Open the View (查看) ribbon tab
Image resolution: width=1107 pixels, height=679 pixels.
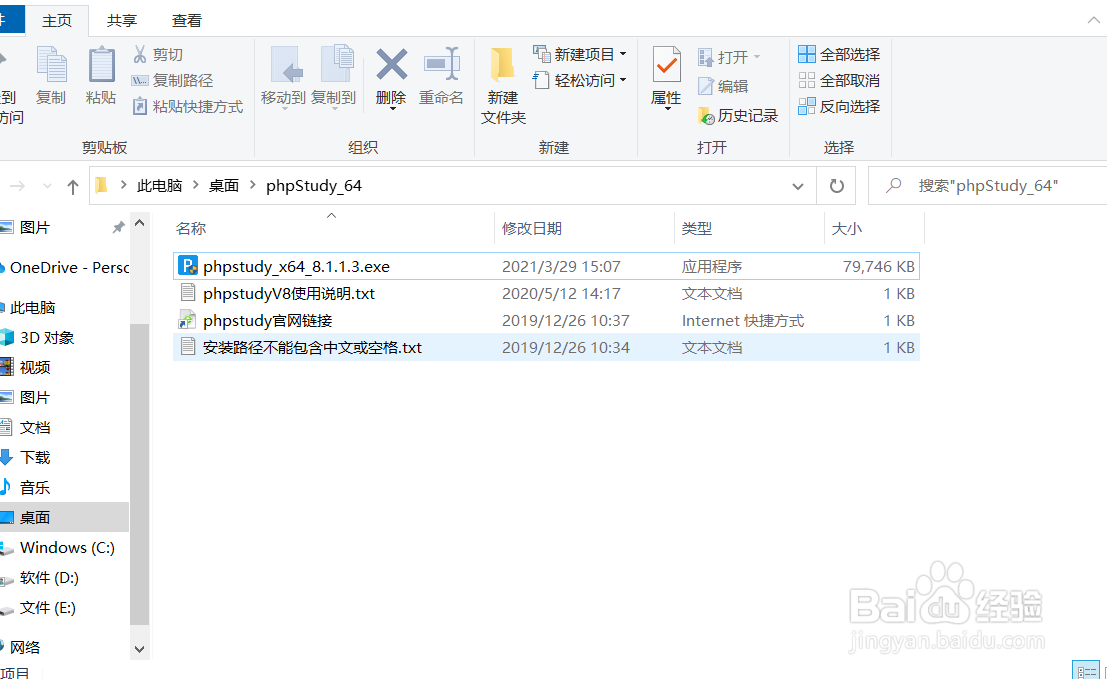(186, 20)
